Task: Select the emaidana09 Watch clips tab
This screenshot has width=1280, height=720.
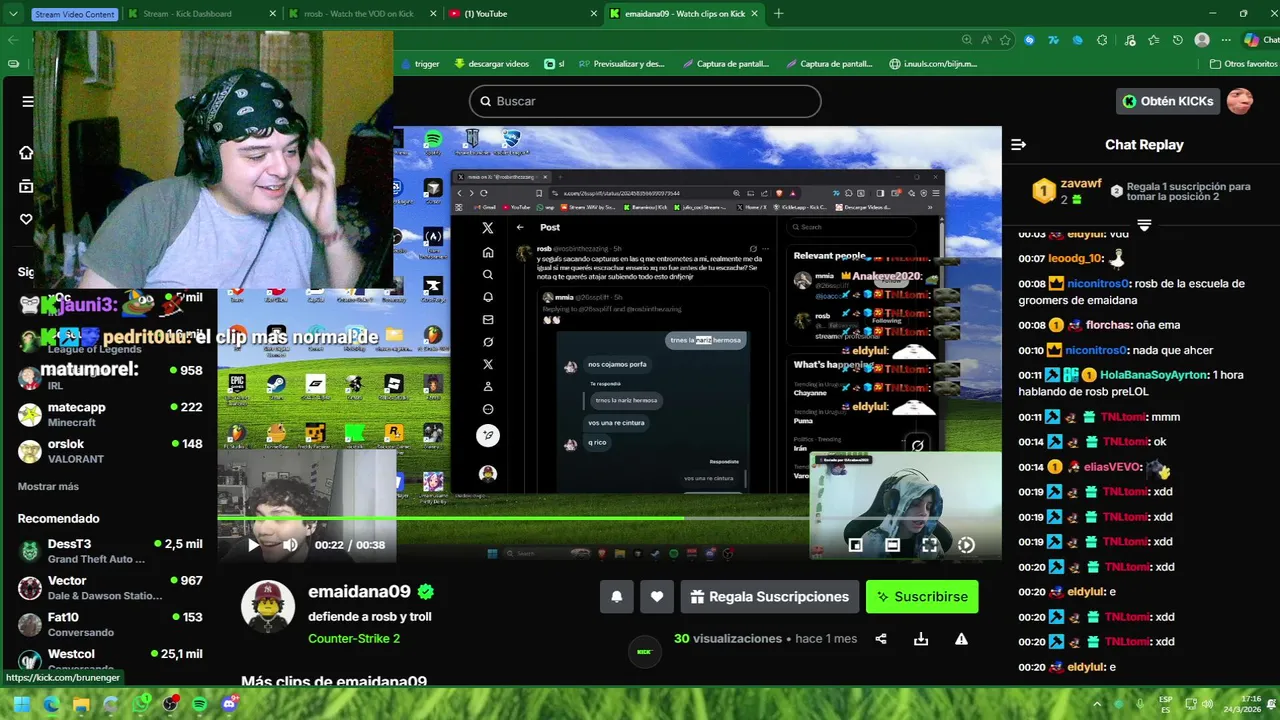Action: pyautogui.click(x=683, y=14)
